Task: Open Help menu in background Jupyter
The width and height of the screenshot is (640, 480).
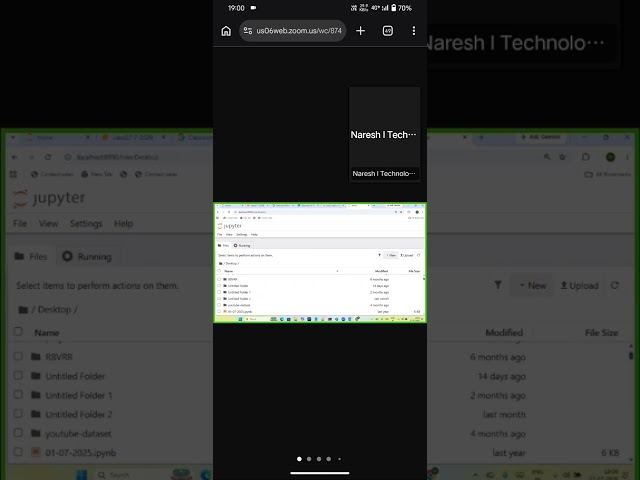Action: 123,224
